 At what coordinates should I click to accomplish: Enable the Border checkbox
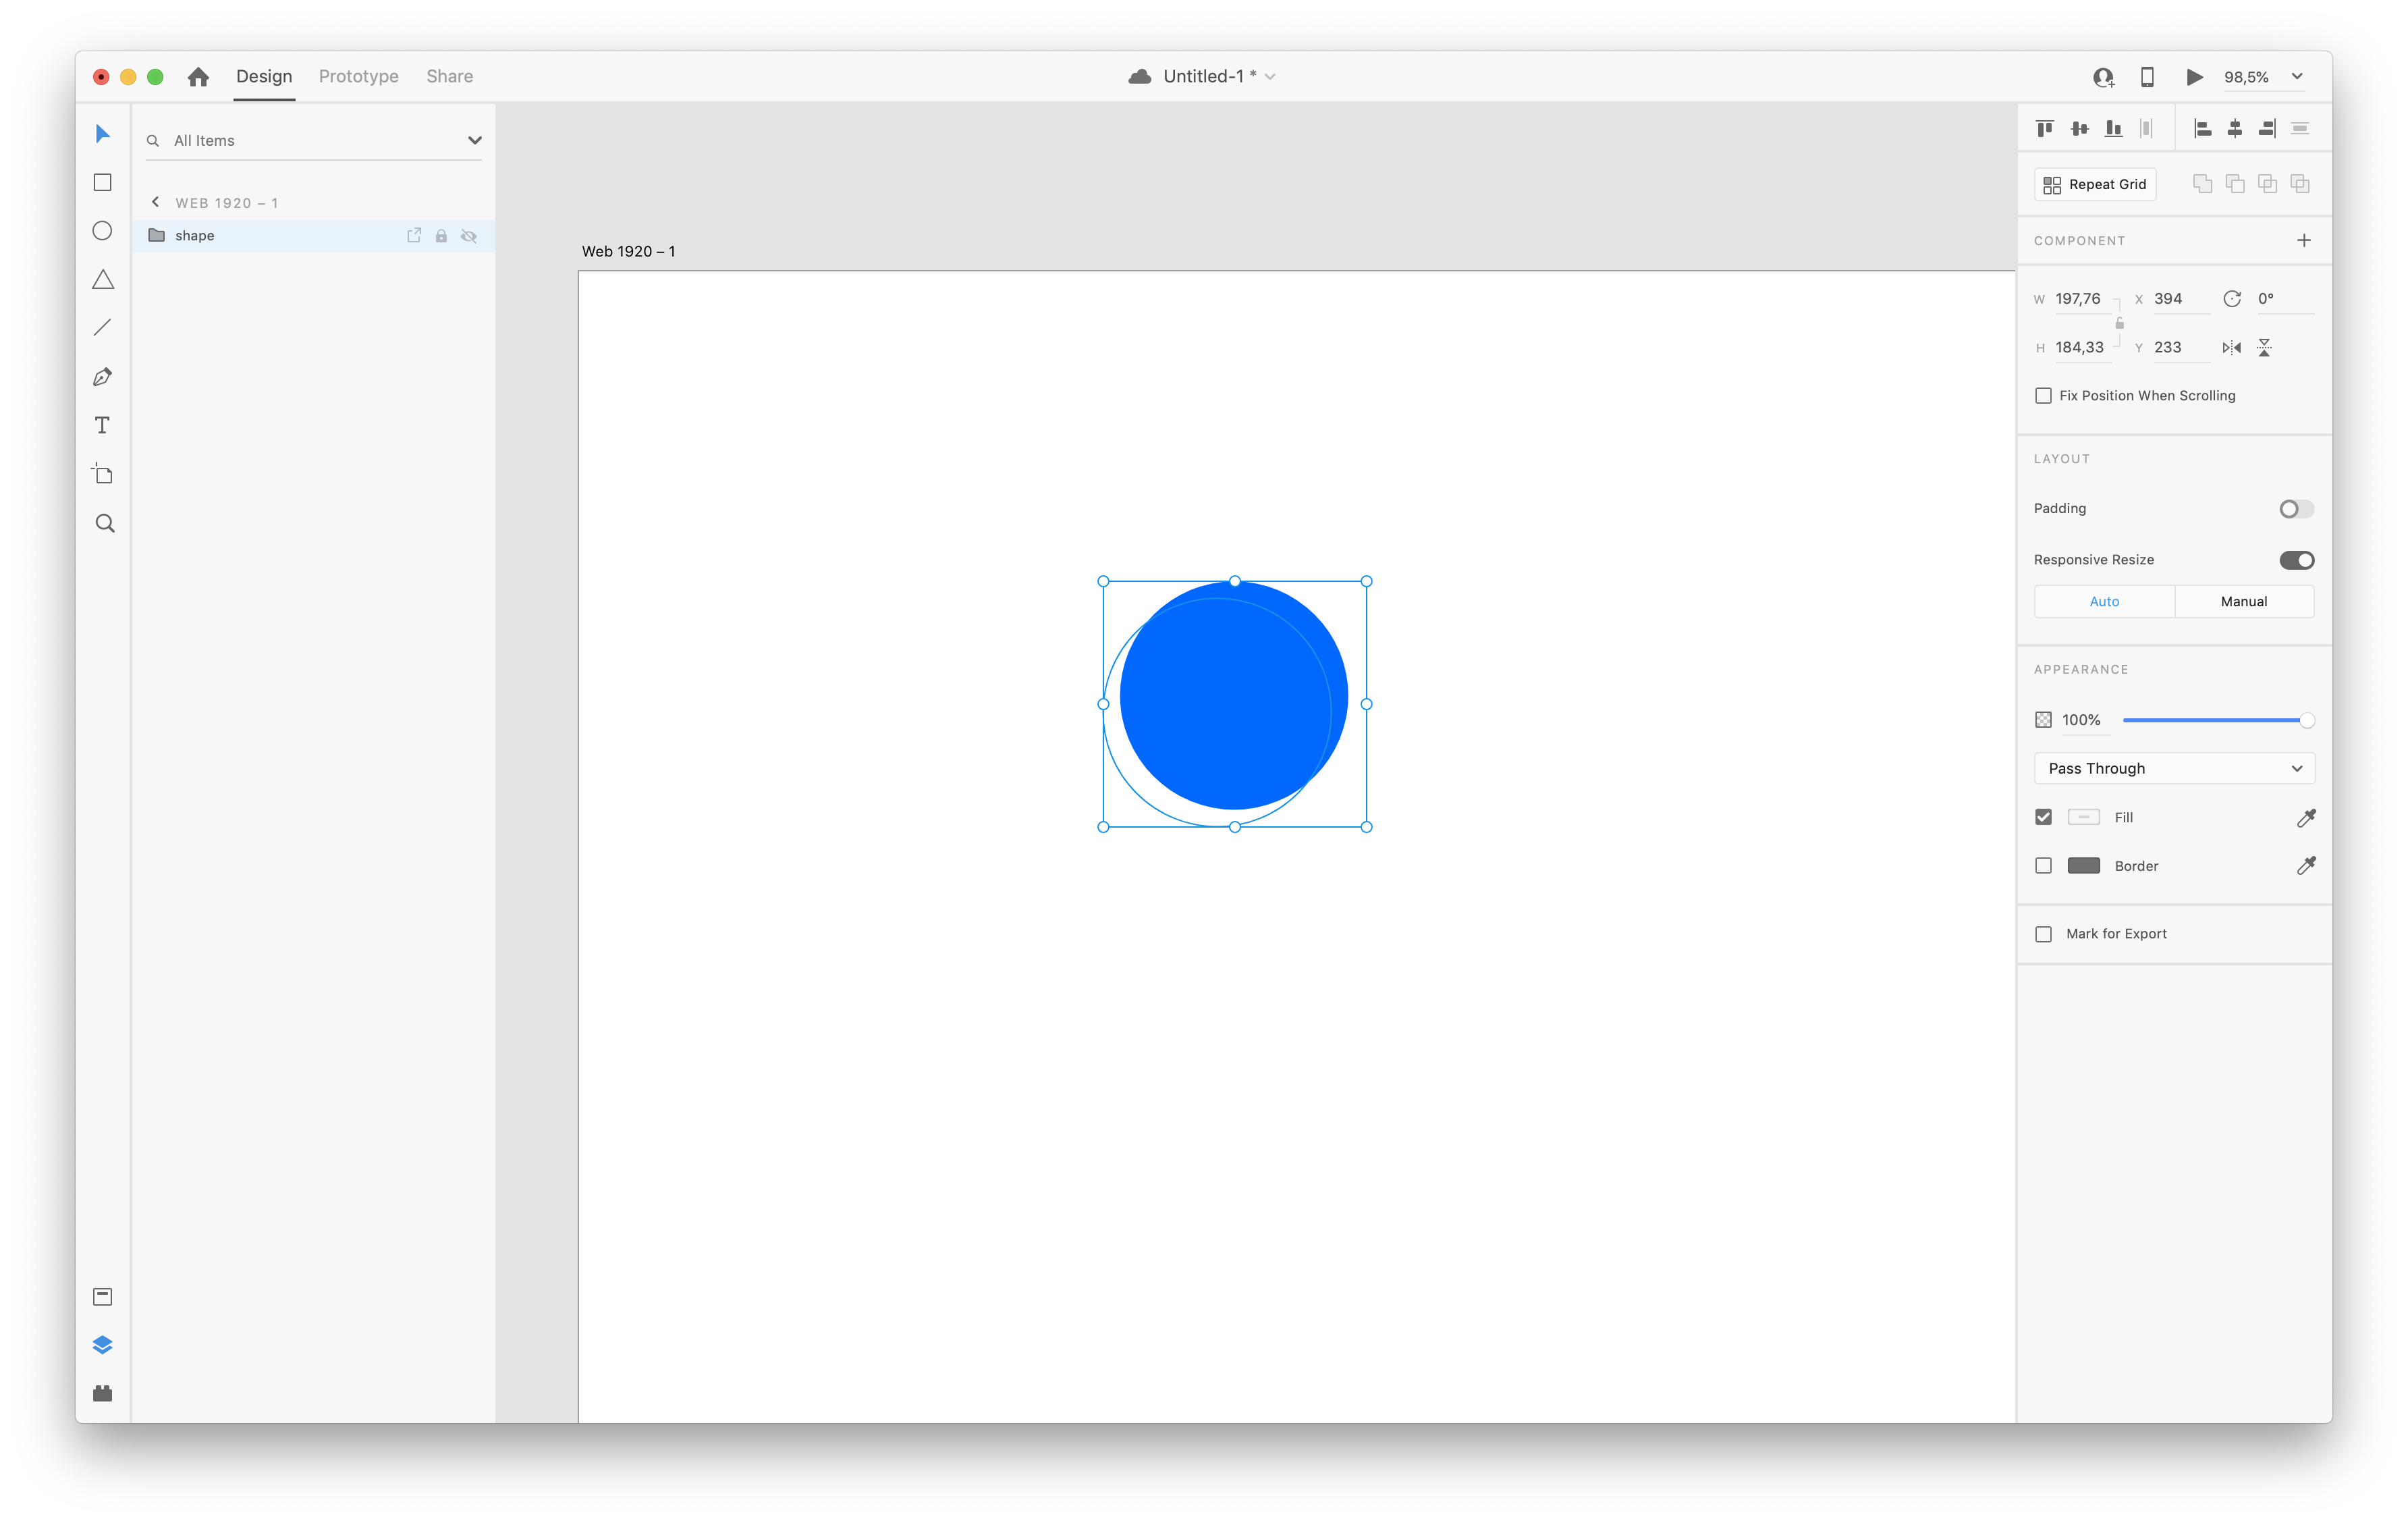(2043, 865)
